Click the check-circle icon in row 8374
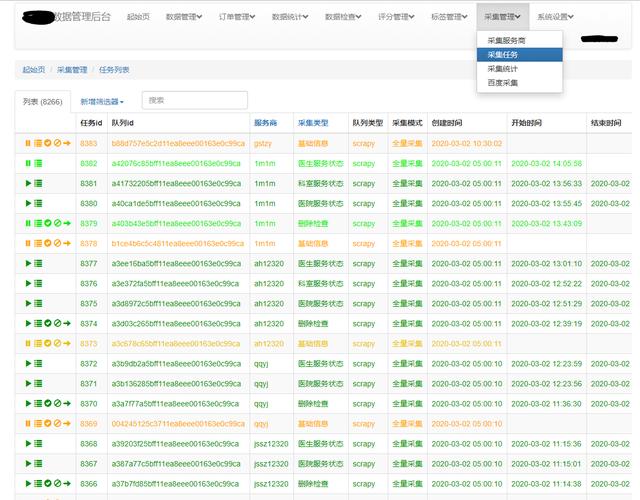Viewport: 640px width, 500px height. pyautogui.click(x=48, y=323)
